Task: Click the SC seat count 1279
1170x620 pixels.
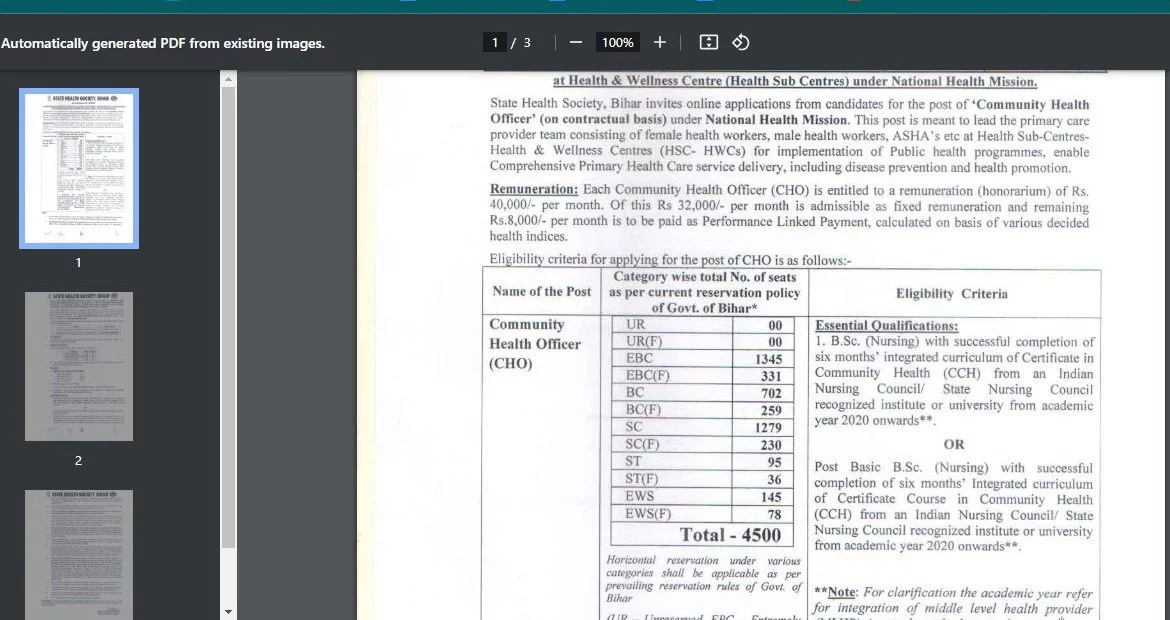Action: (x=768, y=428)
